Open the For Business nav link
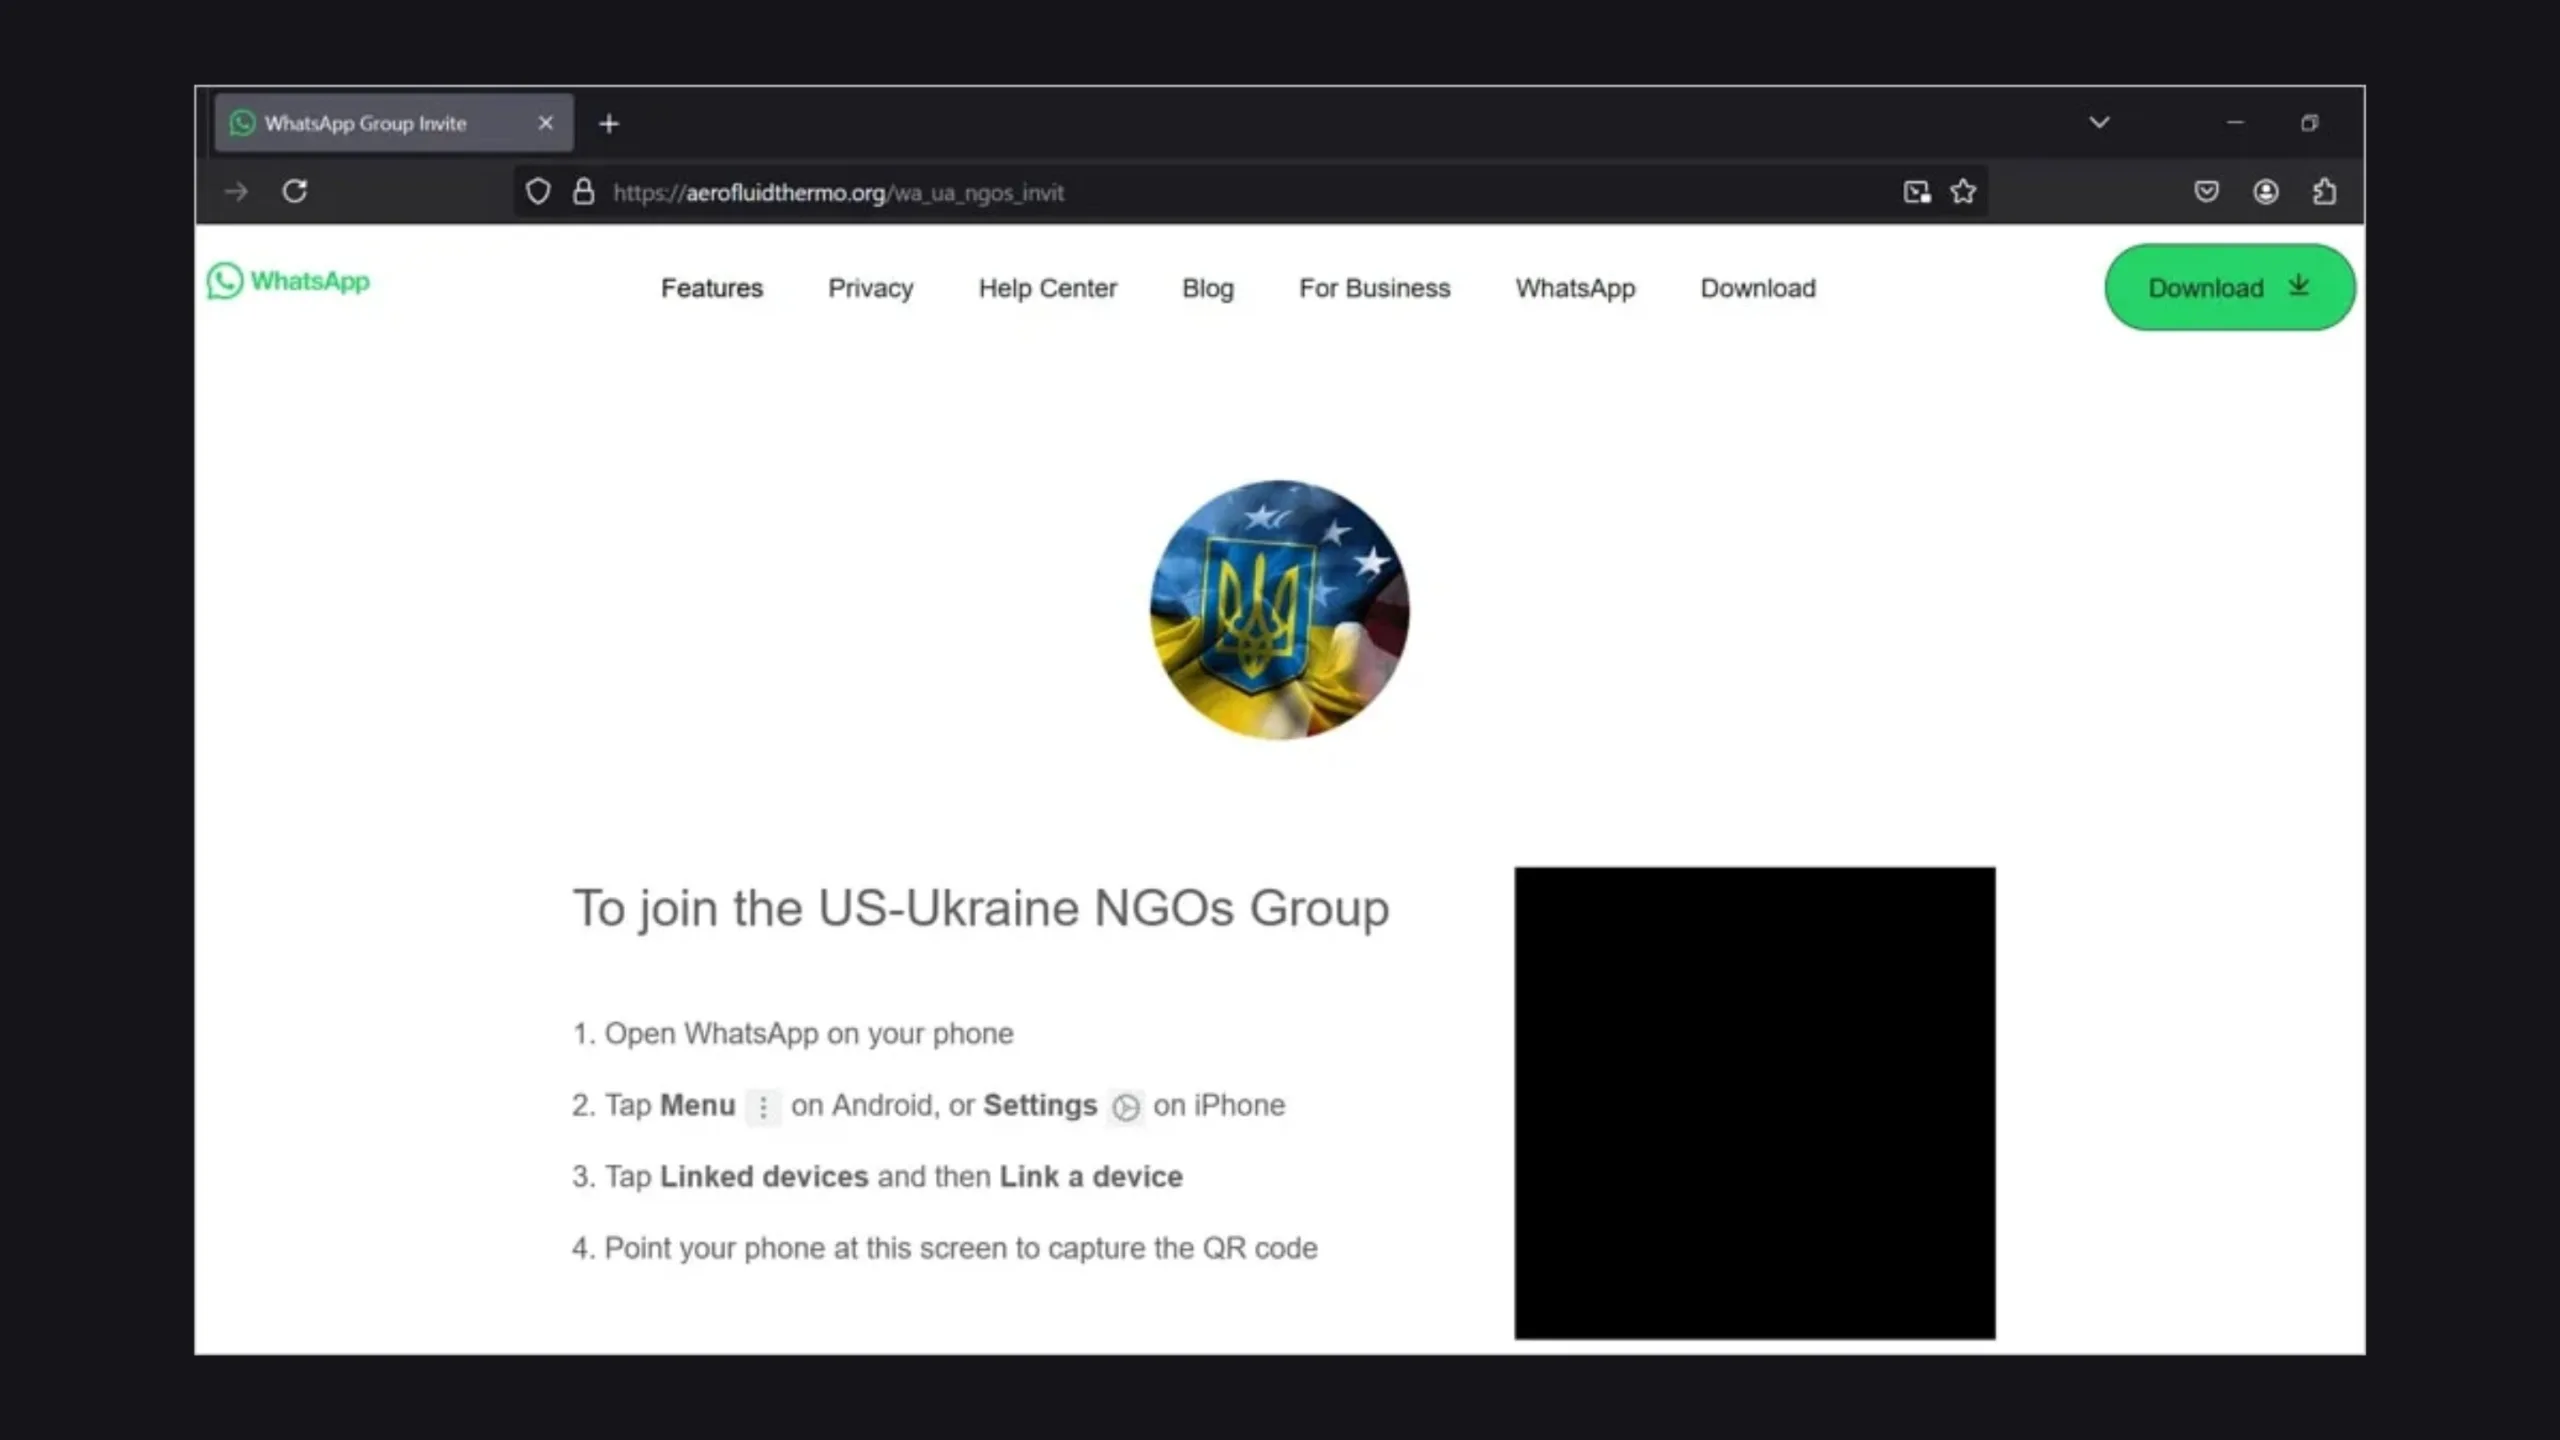2560x1440 pixels. pyautogui.click(x=1374, y=288)
